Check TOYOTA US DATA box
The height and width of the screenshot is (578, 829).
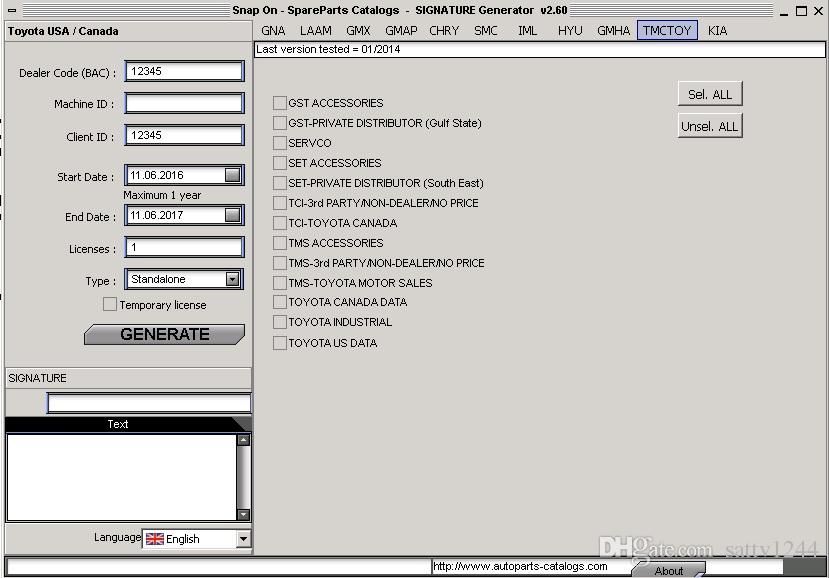pyautogui.click(x=280, y=343)
